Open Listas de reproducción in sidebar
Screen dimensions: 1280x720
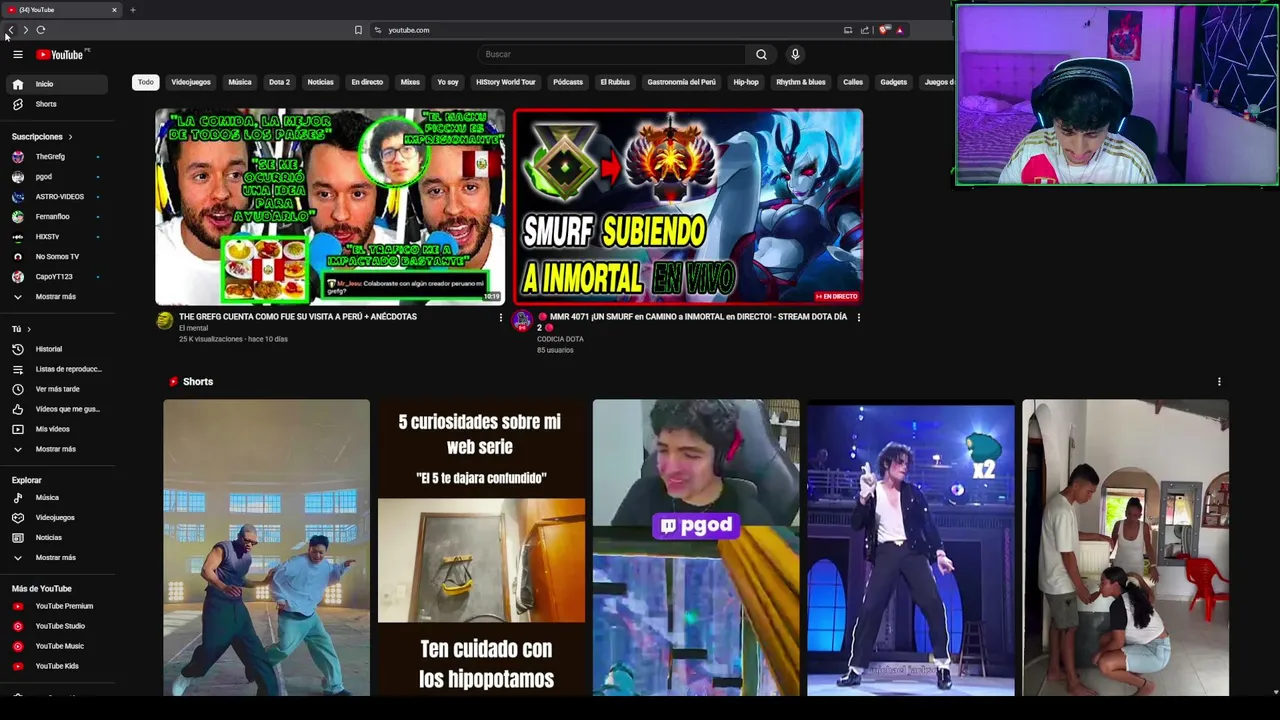coord(57,369)
